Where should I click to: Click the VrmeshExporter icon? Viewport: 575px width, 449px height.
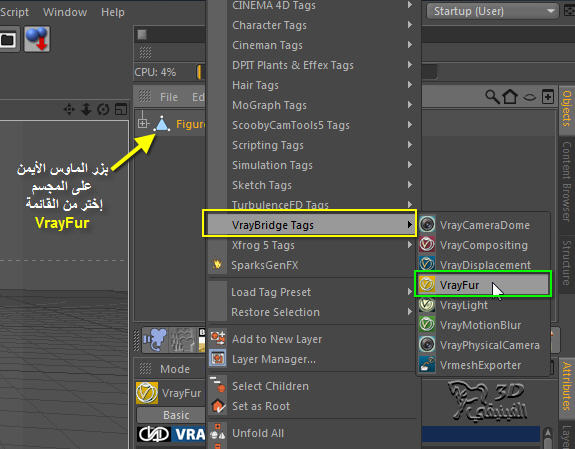click(427, 365)
